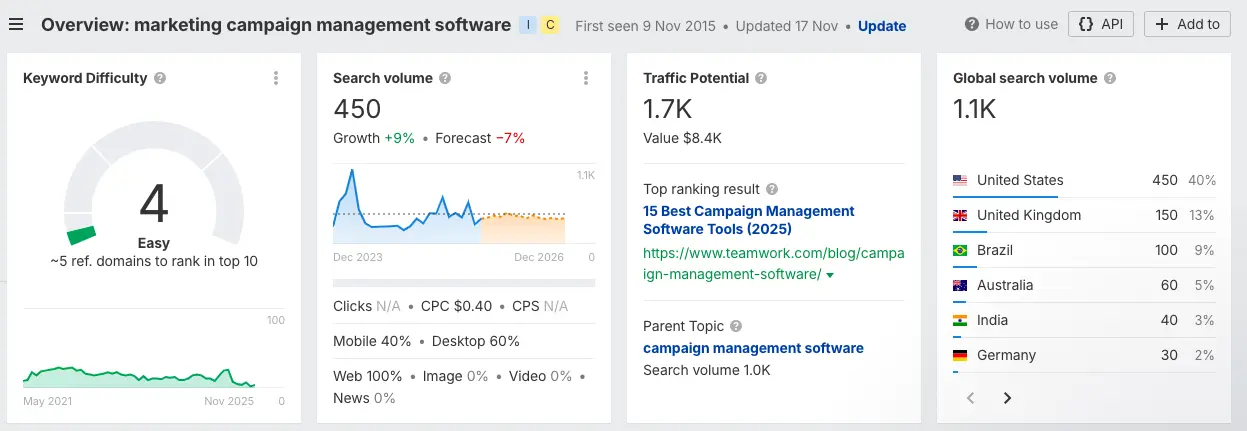Click the Australia flag icon

point(960,286)
